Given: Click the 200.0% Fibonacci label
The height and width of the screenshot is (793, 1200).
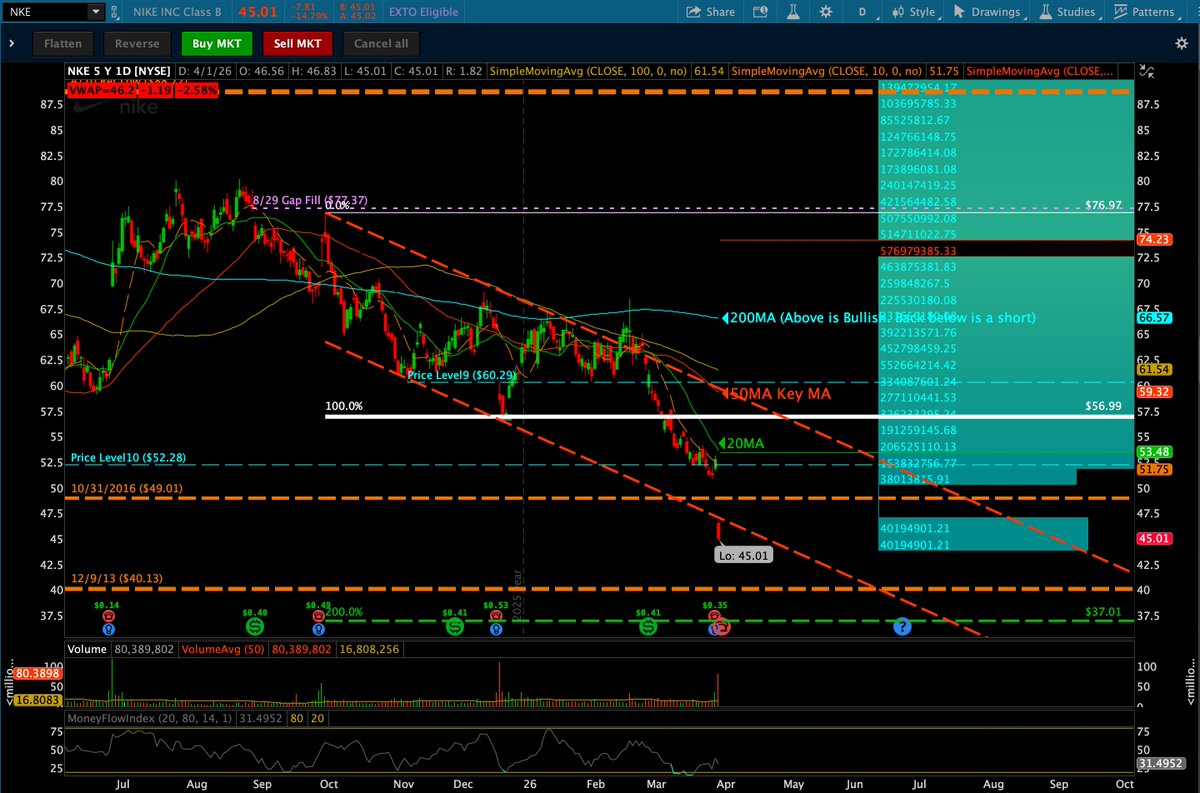Looking at the screenshot, I should click(343, 612).
